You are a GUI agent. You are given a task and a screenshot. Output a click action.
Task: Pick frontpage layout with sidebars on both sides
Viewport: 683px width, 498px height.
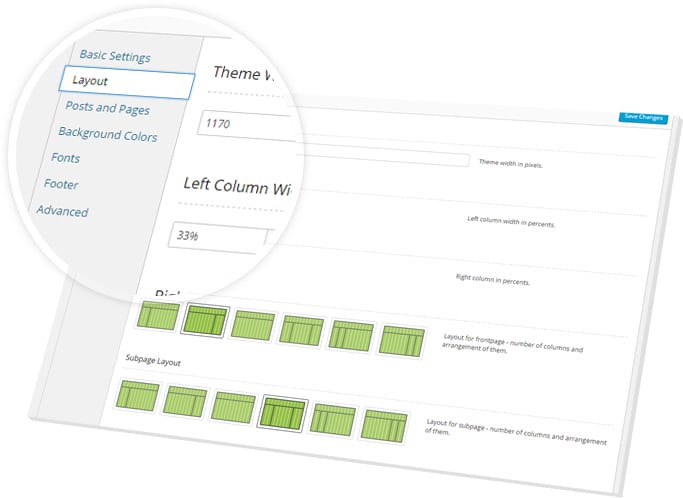pos(301,331)
